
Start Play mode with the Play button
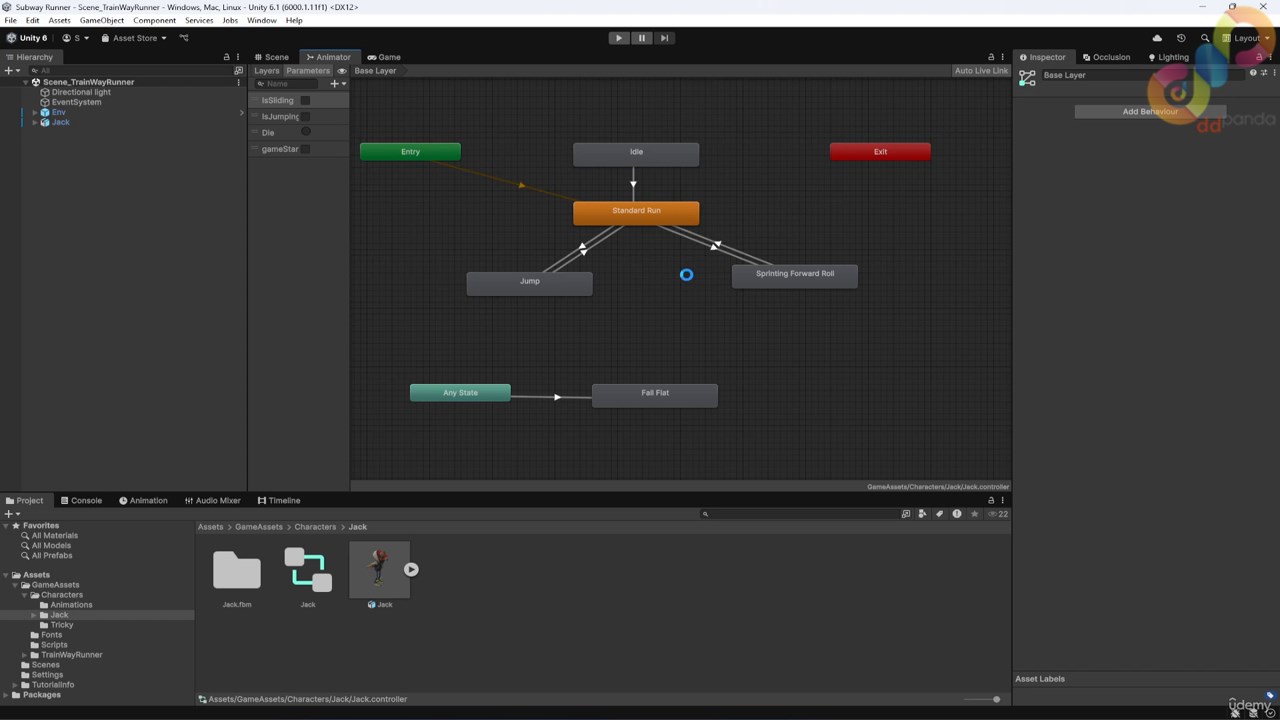[x=619, y=38]
